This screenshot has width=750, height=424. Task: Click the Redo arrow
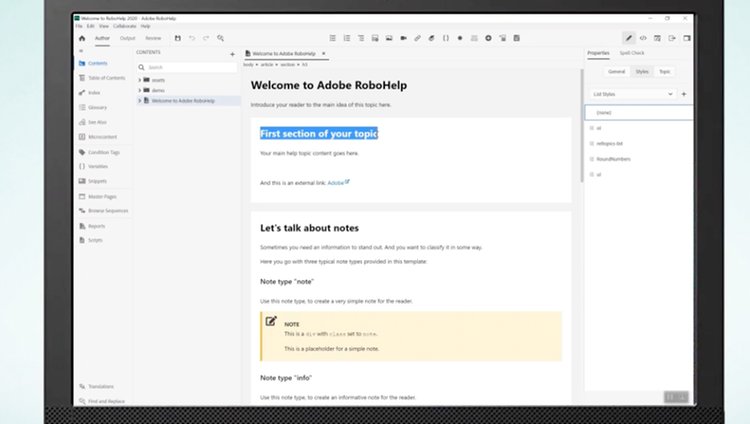pyautogui.click(x=206, y=38)
